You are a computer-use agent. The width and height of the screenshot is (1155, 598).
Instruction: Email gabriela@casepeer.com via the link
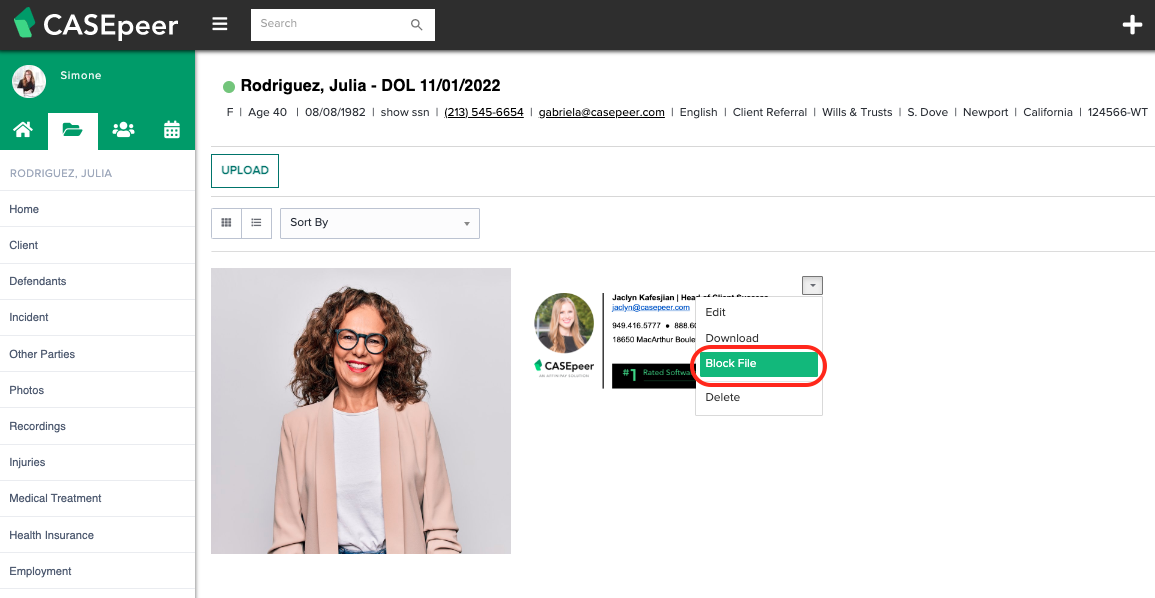pos(601,112)
